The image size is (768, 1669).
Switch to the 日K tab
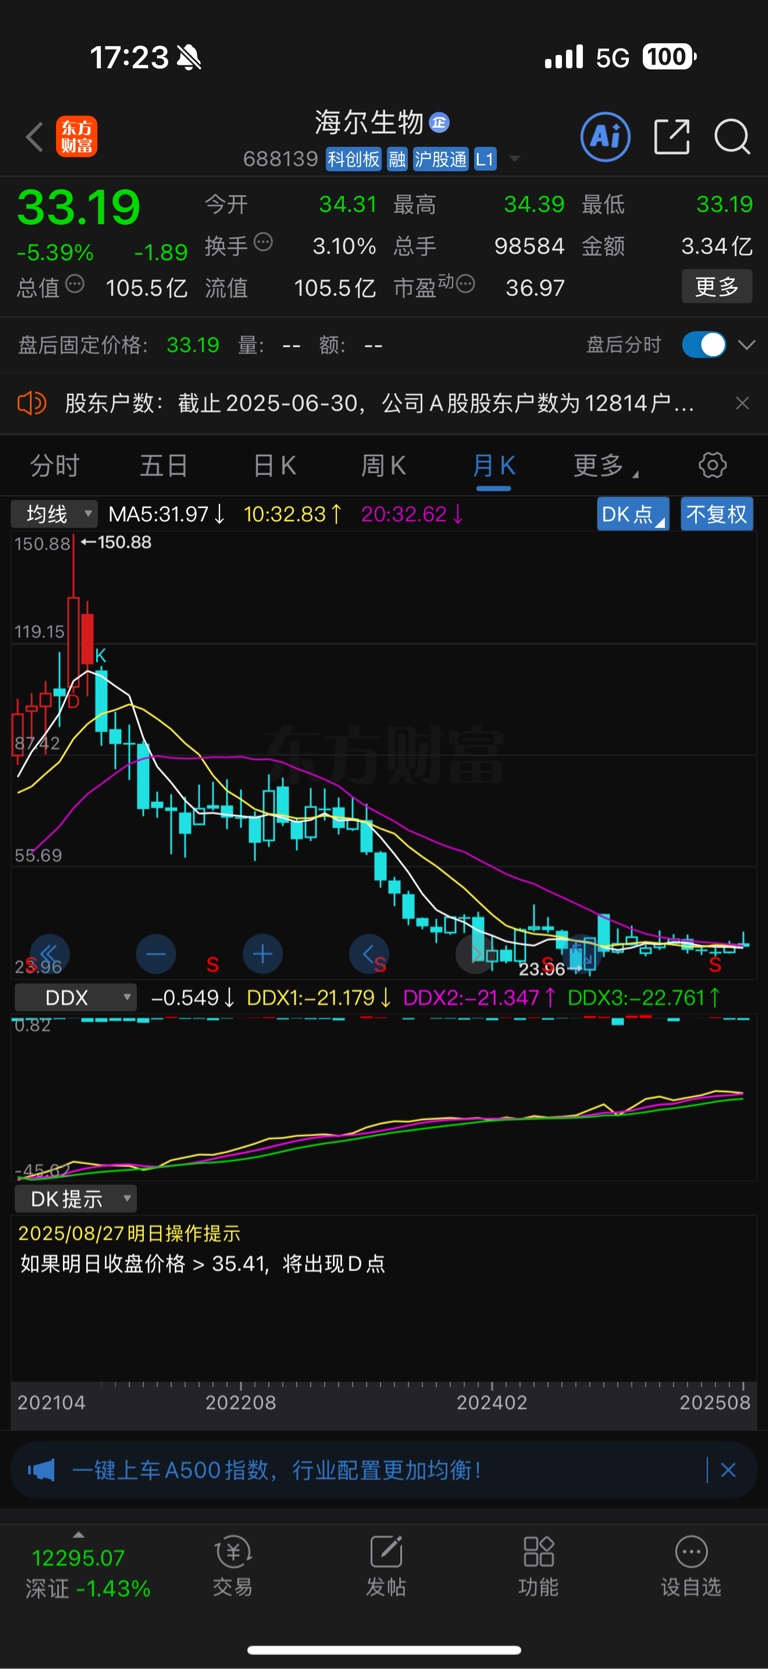275,466
